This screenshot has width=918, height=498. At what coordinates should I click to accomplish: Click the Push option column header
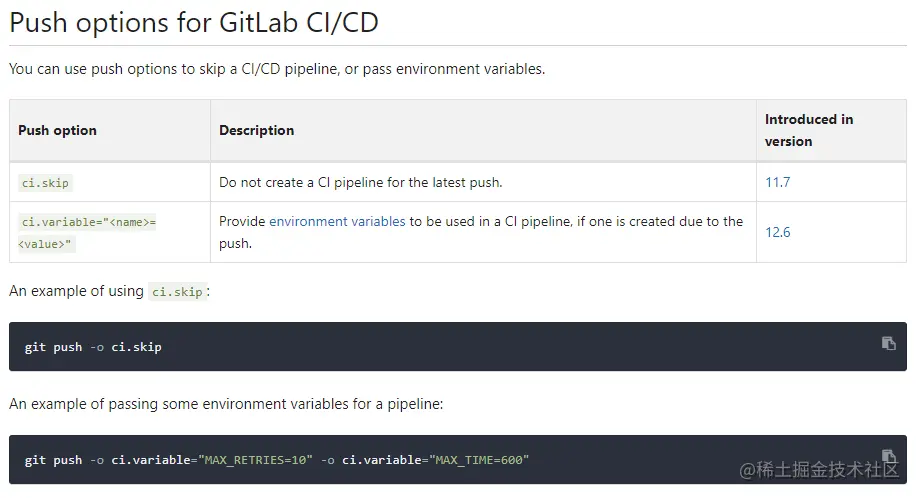(x=58, y=130)
